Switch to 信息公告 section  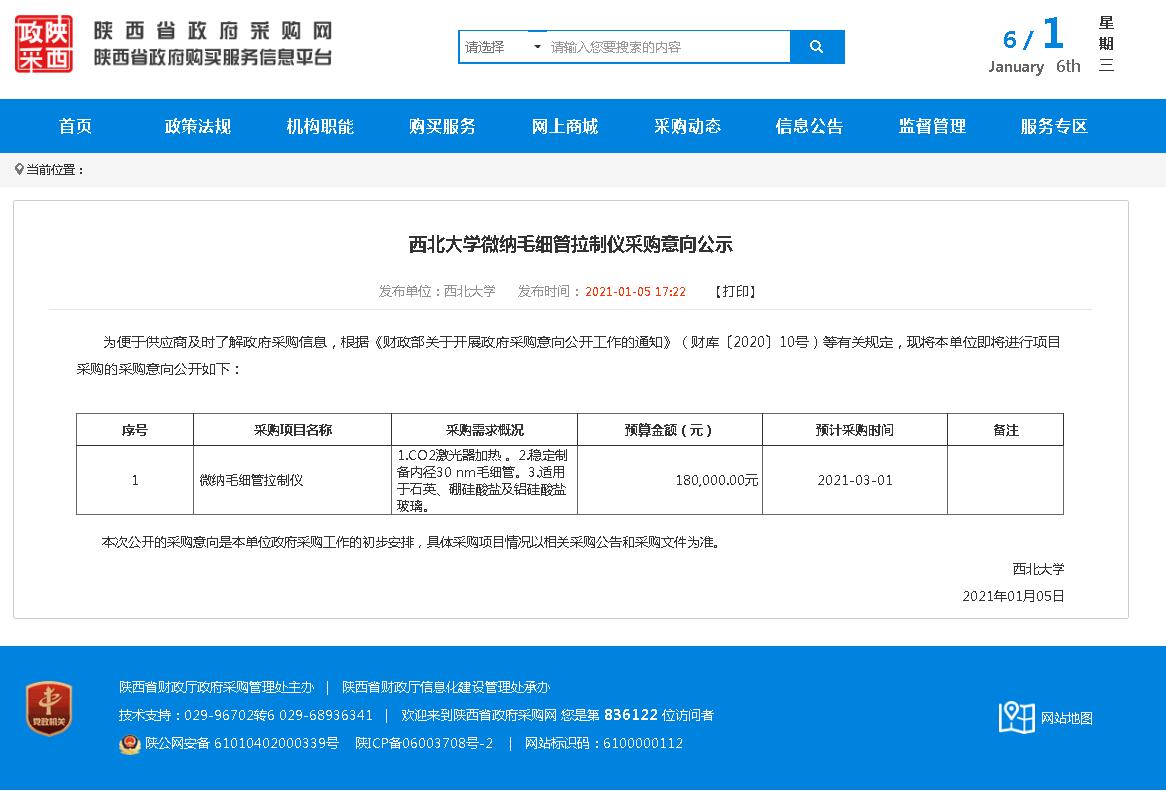tap(809, 126)
